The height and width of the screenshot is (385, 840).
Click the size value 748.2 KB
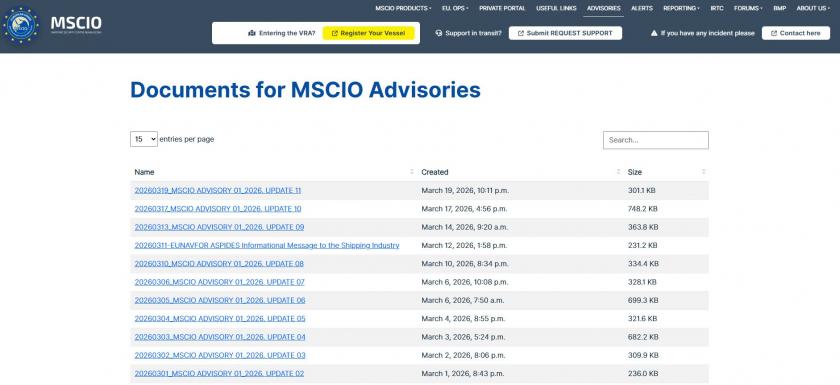(643, 209)
